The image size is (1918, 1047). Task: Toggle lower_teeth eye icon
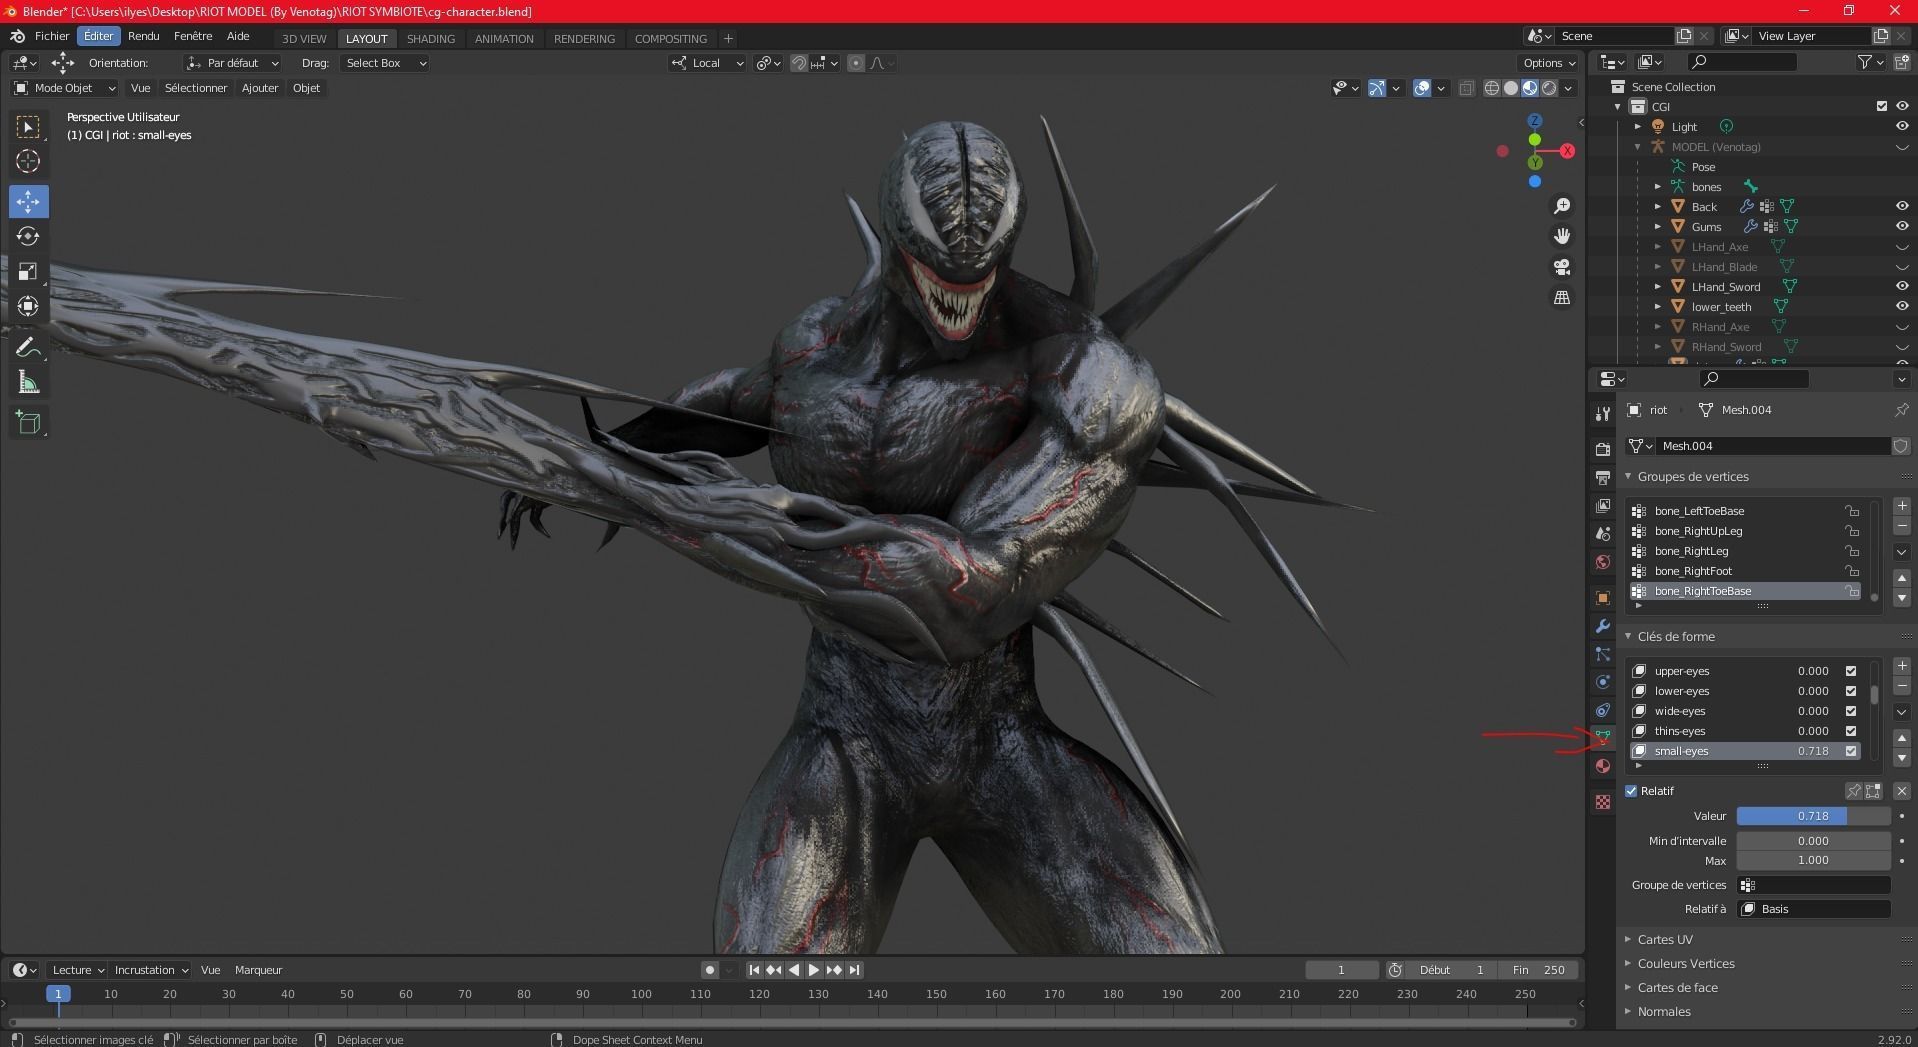tap(1902, 306)
